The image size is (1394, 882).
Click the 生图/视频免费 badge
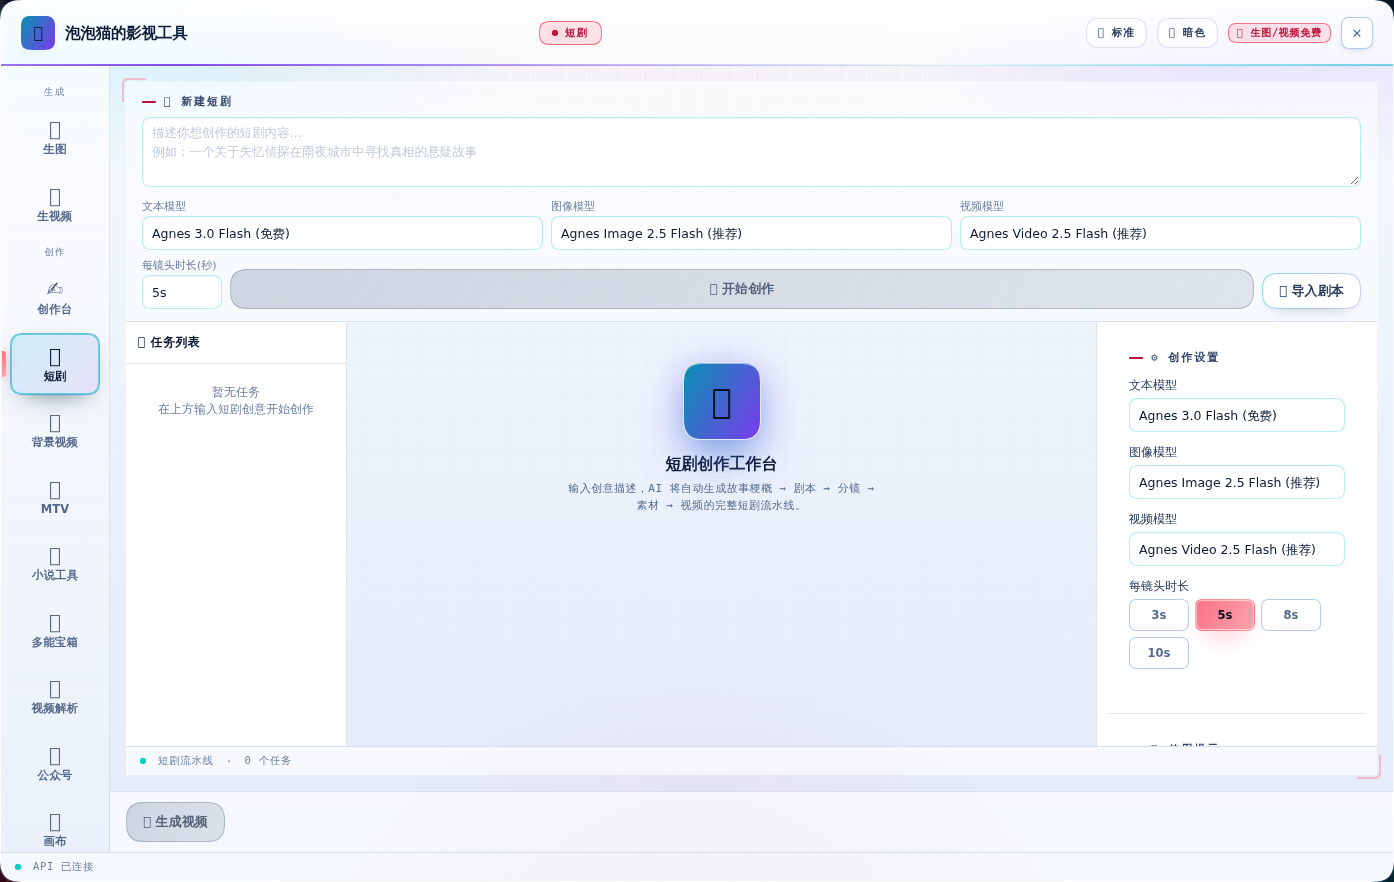tap(1279, 33)
